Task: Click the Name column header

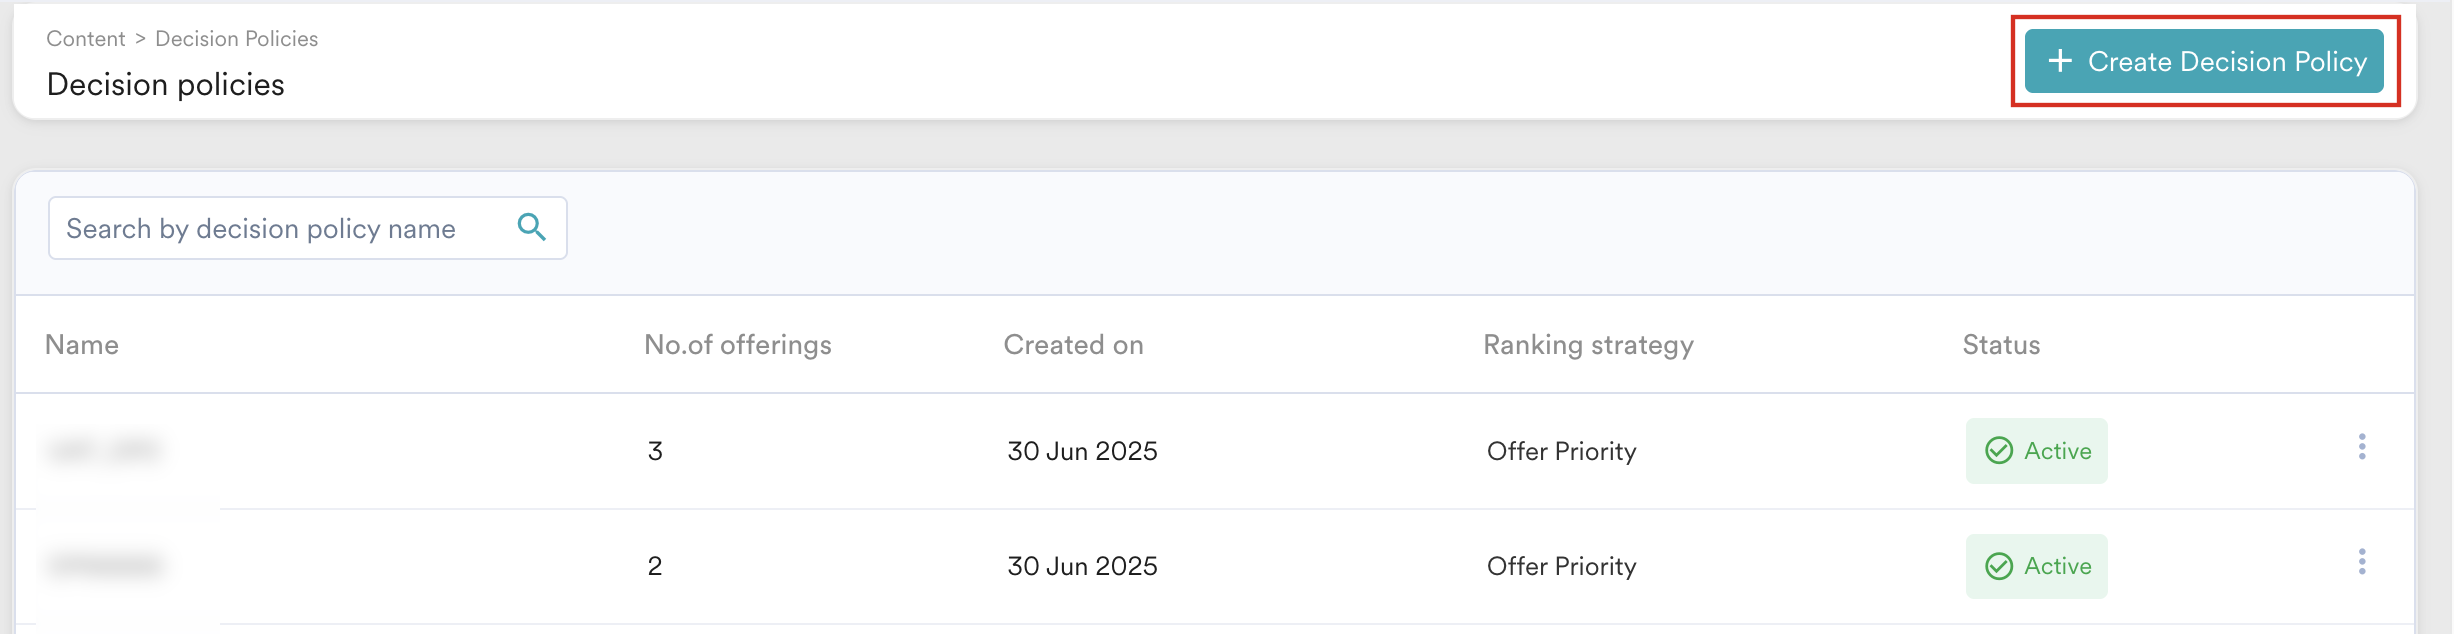Action: (x=82, y=345)
